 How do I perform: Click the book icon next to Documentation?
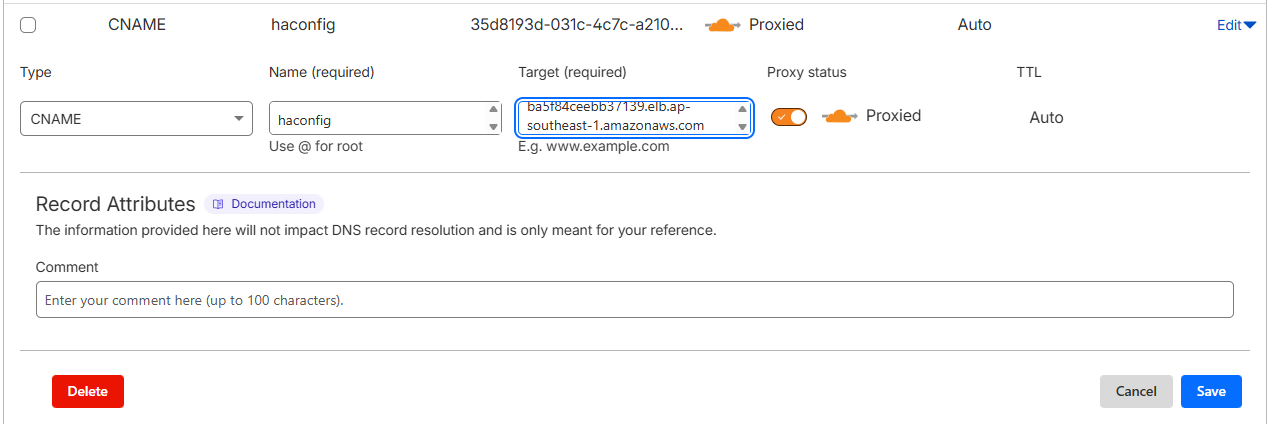pyautogui.click(x=218, y=204)
